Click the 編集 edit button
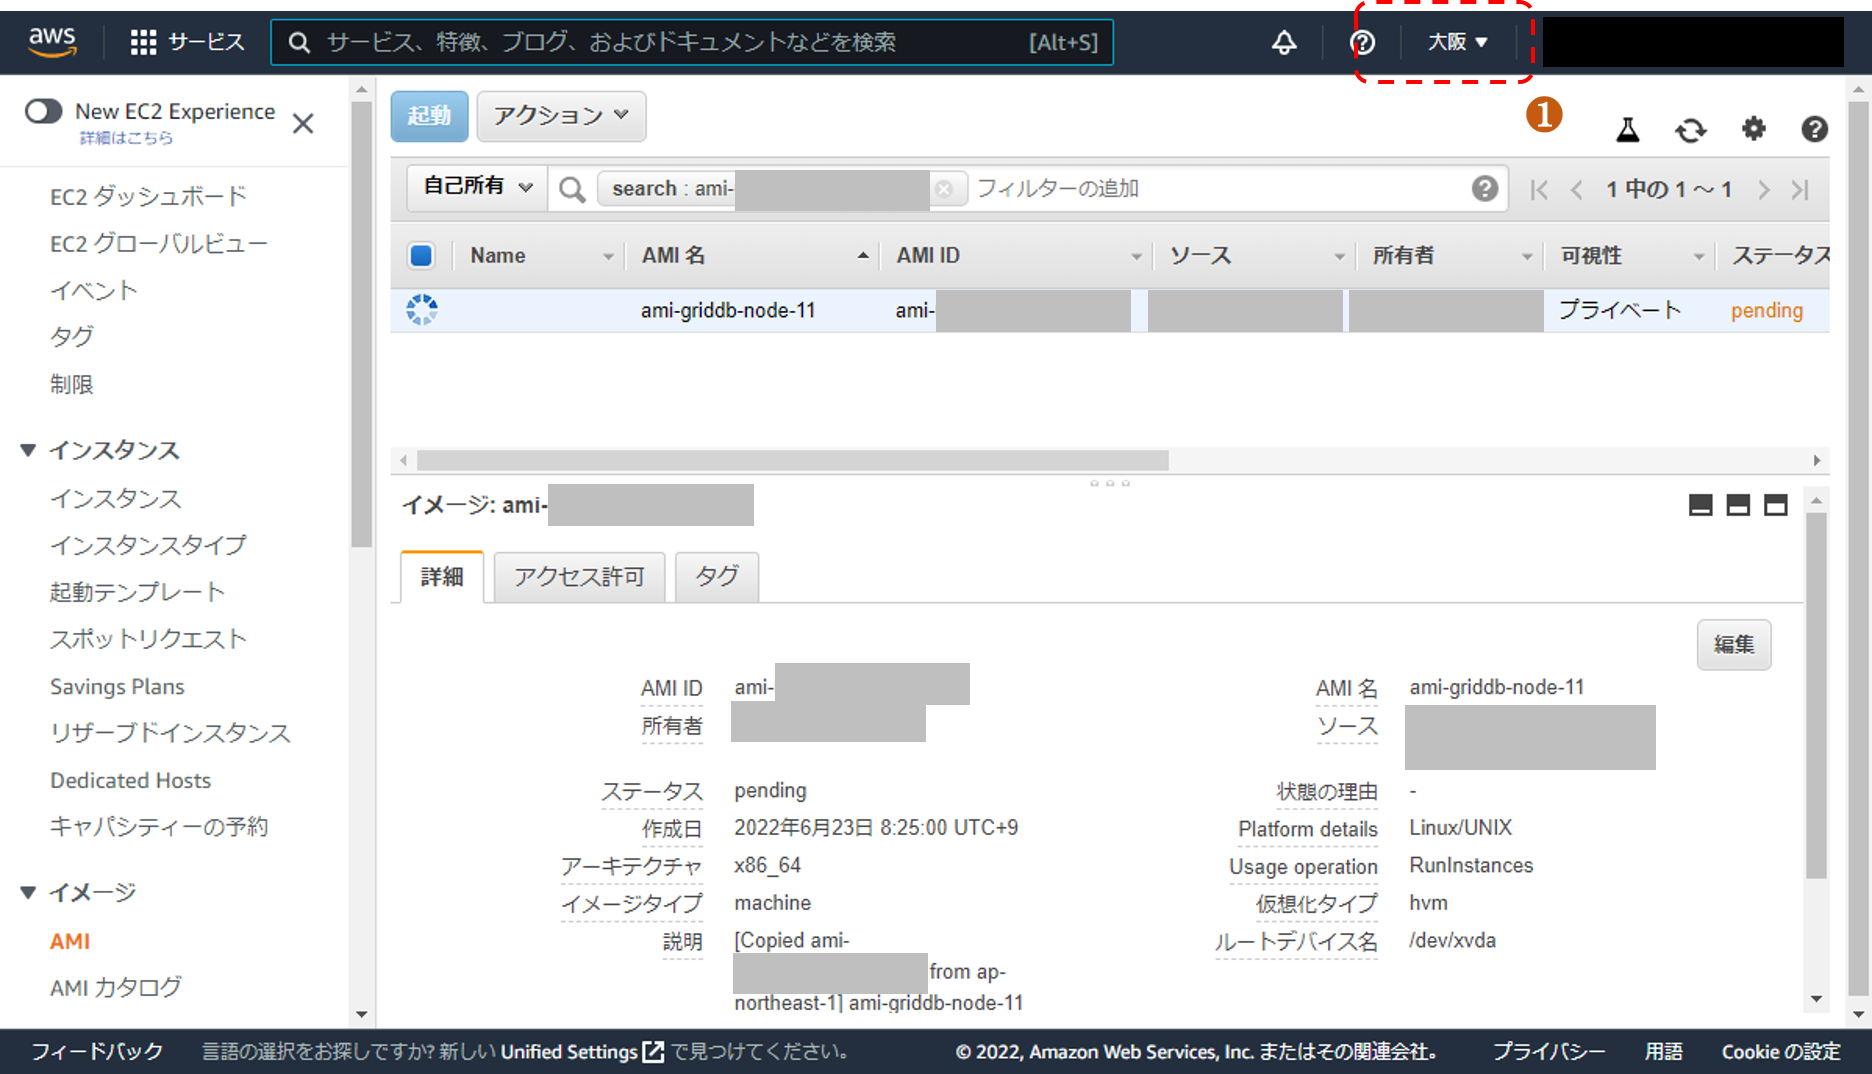Image resolution: width=1872 pixels, height=1074 pixels. tap(1733, 645)
